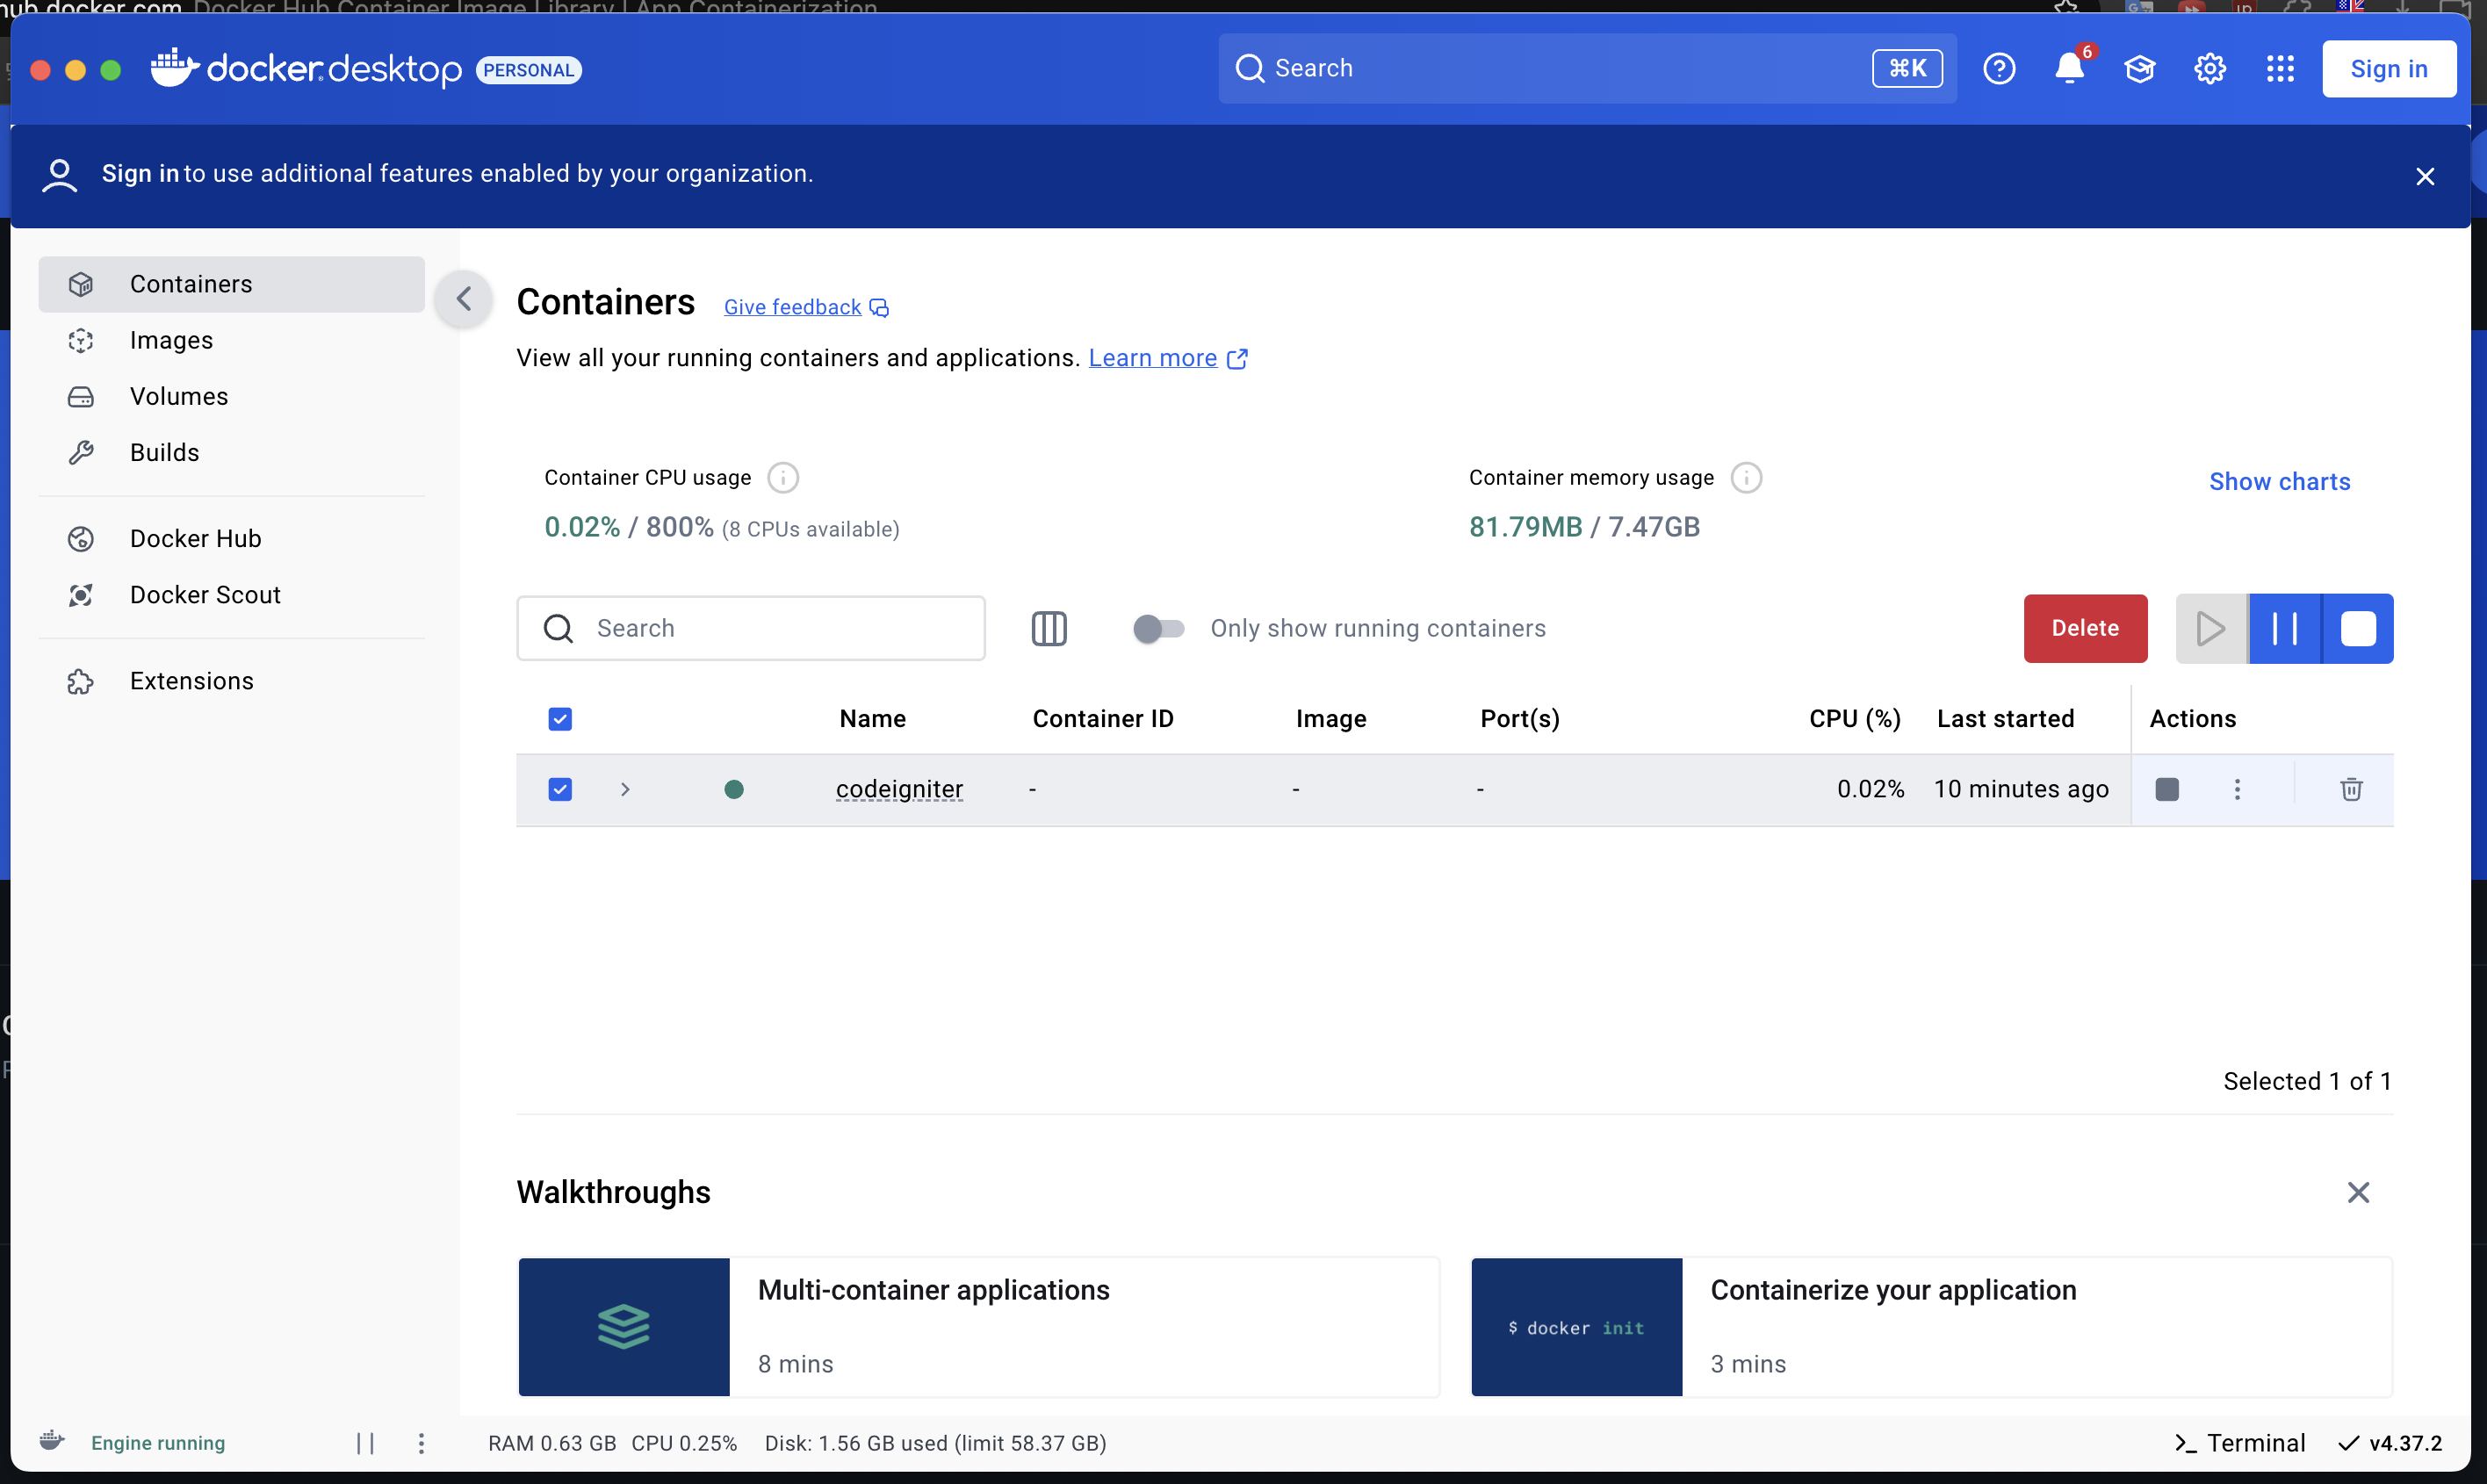Click the whale engine status icon

[52, 1441]
